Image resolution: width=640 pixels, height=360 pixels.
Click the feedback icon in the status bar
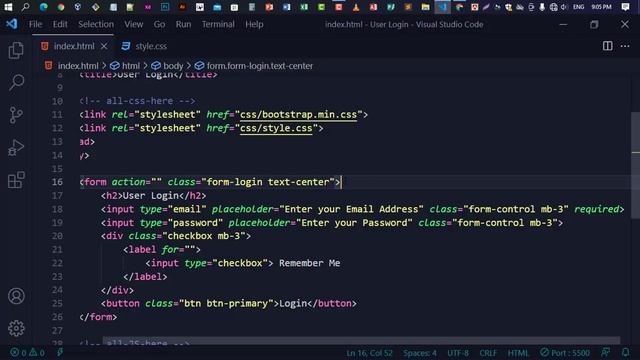click(606, 352)
